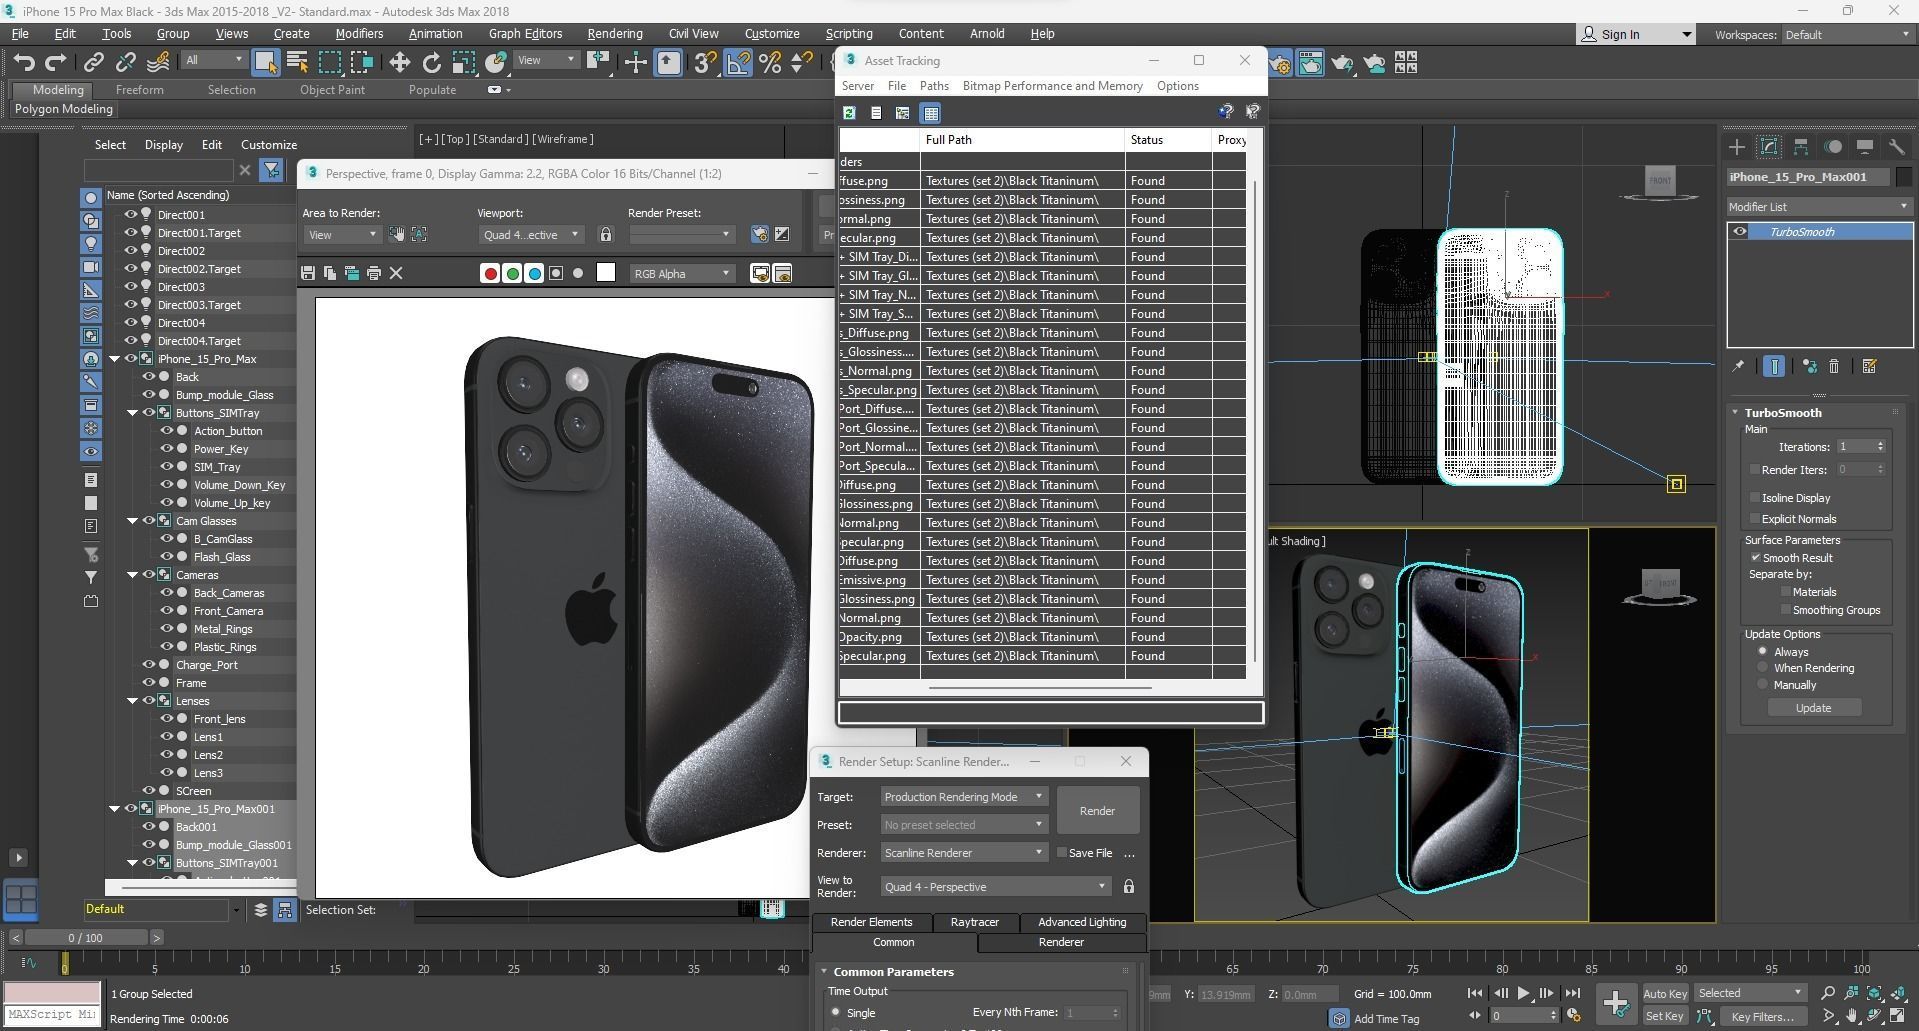The height and width of the screenshot is (1031, 1919).
Task: Select When Rendering update option
Action: point(1762,667)
